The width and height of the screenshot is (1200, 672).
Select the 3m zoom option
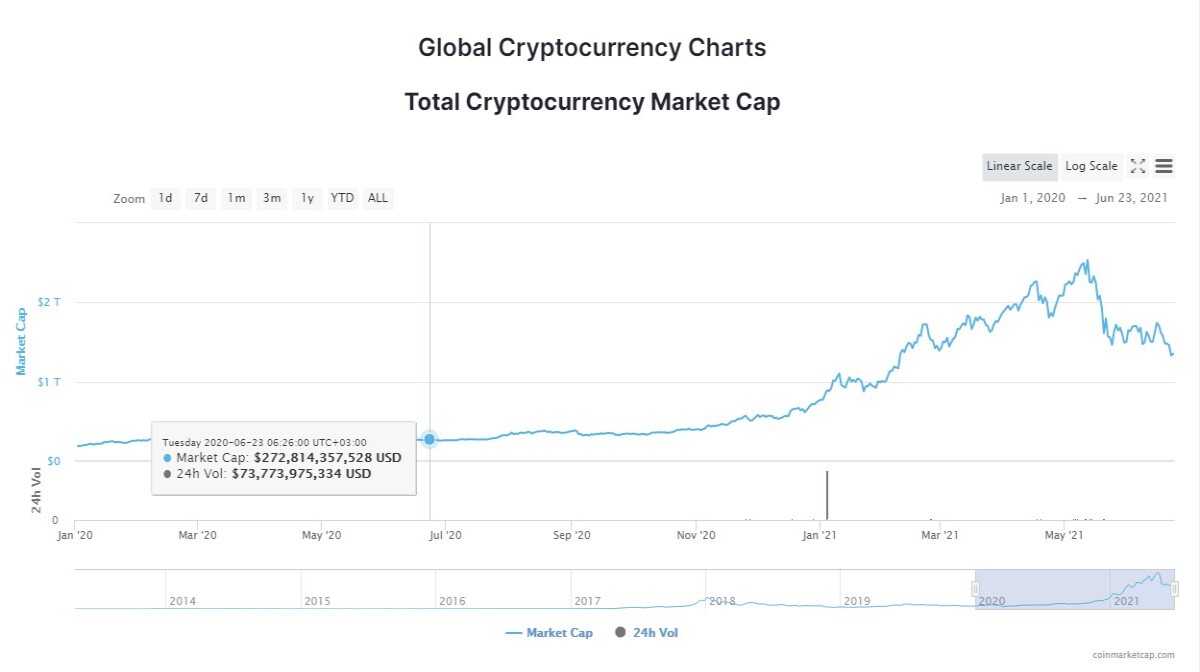point(272,198)
